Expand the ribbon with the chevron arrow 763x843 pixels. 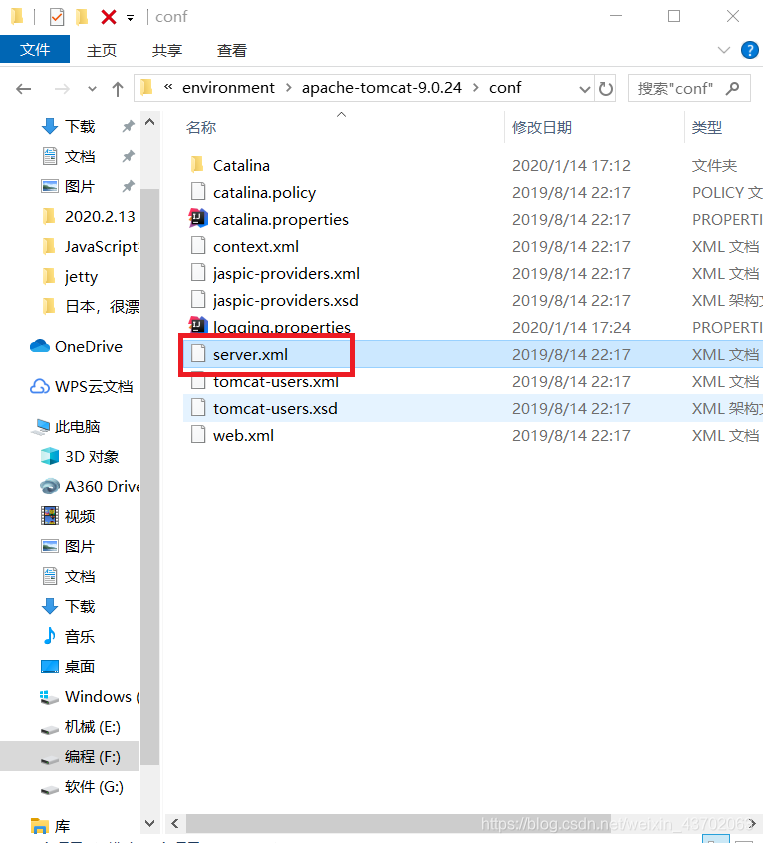tap(724, 51)
